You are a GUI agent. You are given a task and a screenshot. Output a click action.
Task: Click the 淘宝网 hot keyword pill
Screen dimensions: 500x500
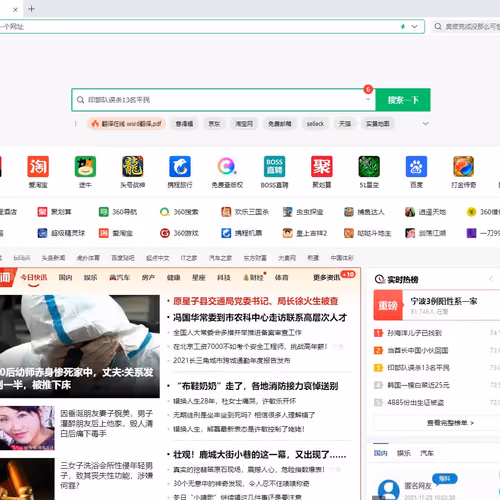[x=244, y=124]
